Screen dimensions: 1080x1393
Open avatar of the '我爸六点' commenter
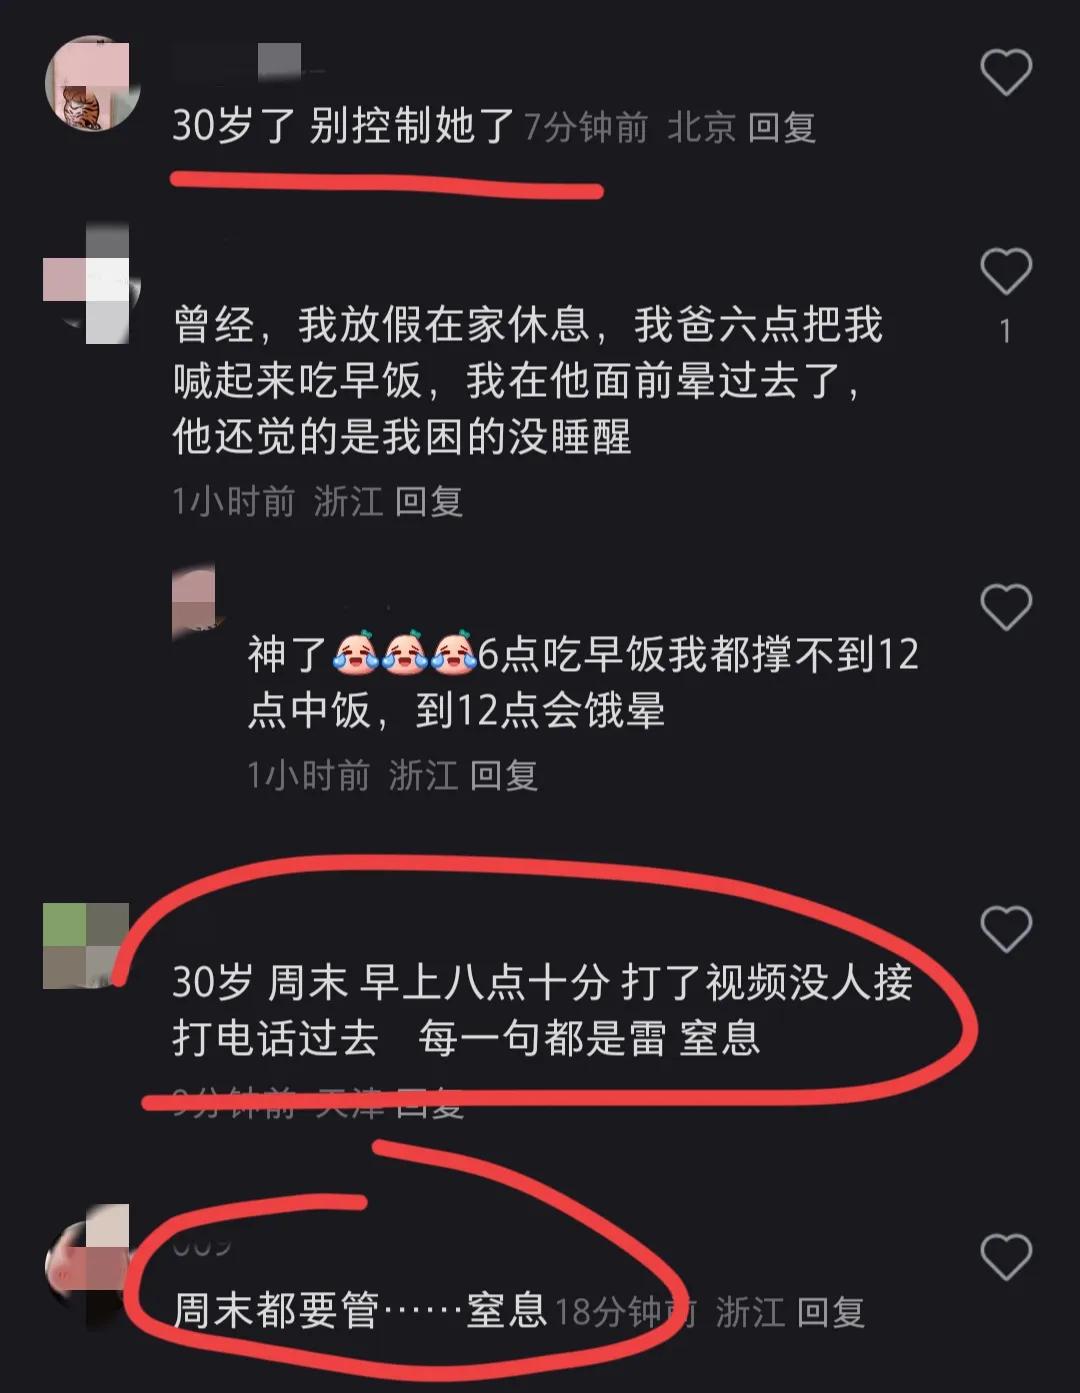[87, 283]
